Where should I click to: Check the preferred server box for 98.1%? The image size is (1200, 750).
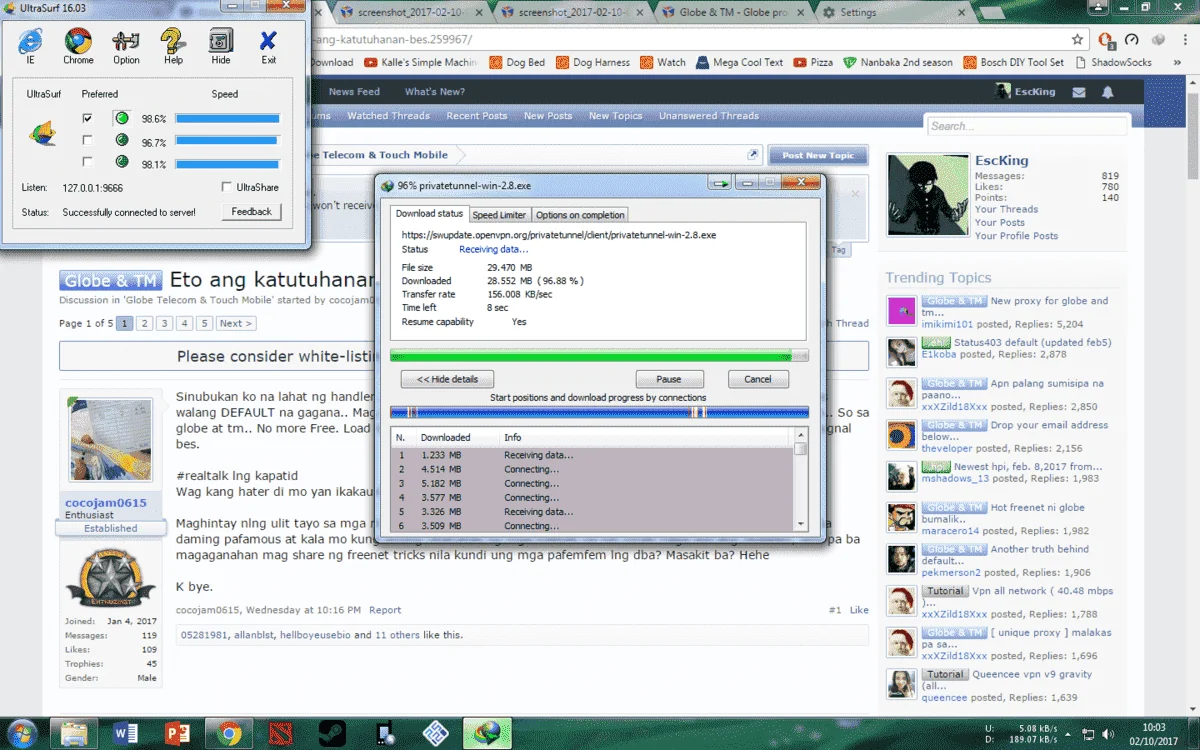tap(88, 162)
